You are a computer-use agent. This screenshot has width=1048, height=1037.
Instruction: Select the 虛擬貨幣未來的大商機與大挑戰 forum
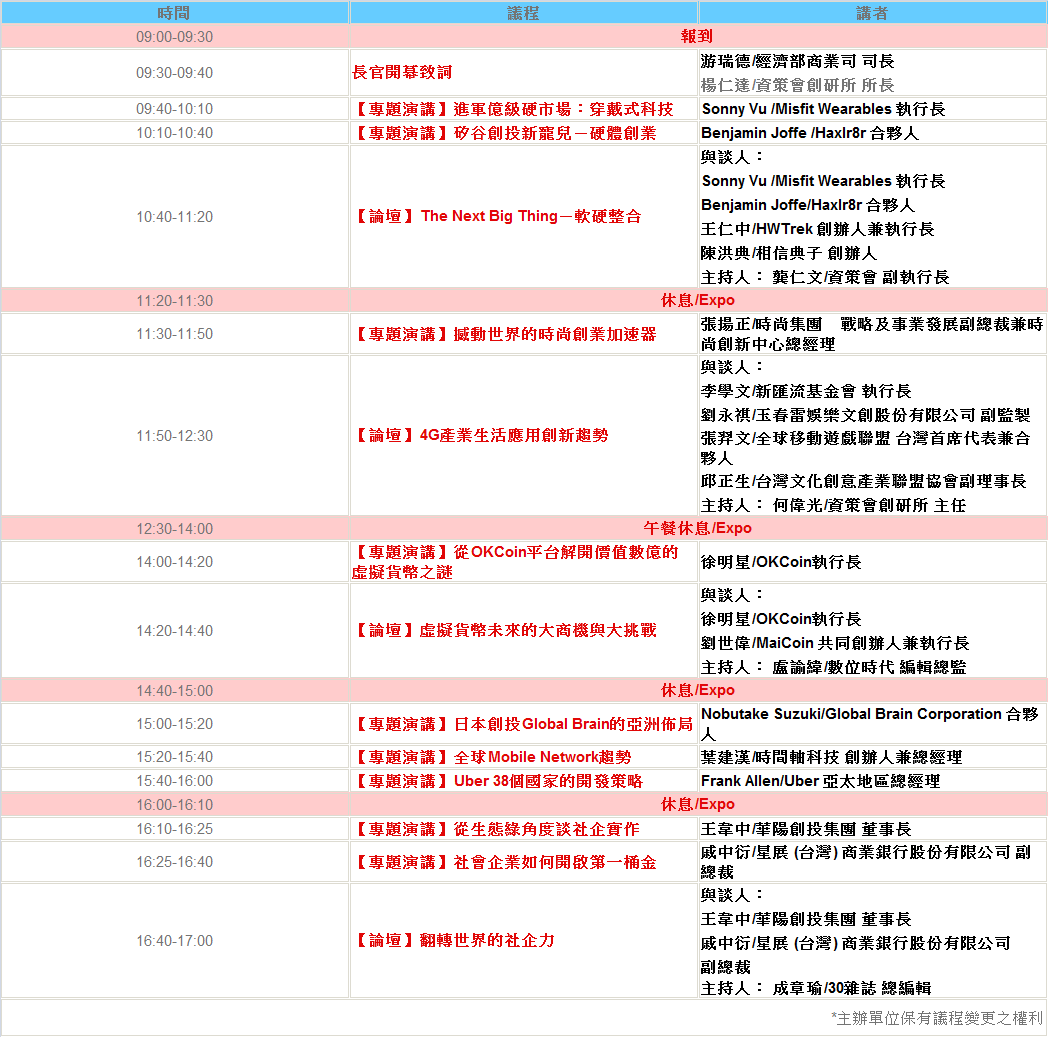click(505, 630)
